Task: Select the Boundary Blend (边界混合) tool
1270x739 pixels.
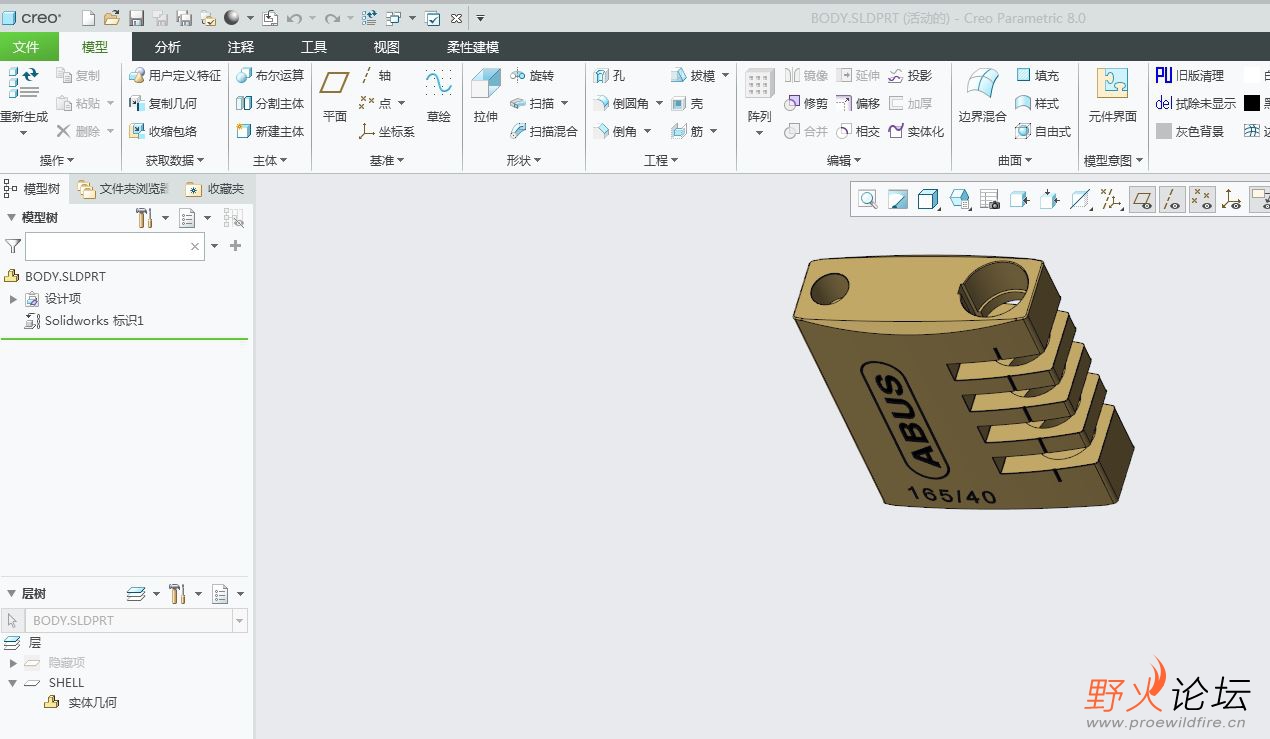Action: (982, 97)
